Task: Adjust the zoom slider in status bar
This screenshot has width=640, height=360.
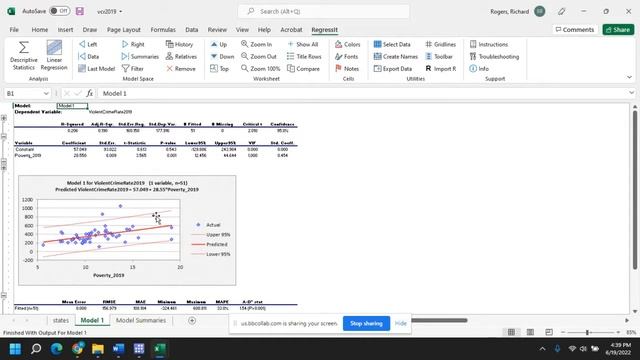Action: pyautogui.click(x=587, y=333)
